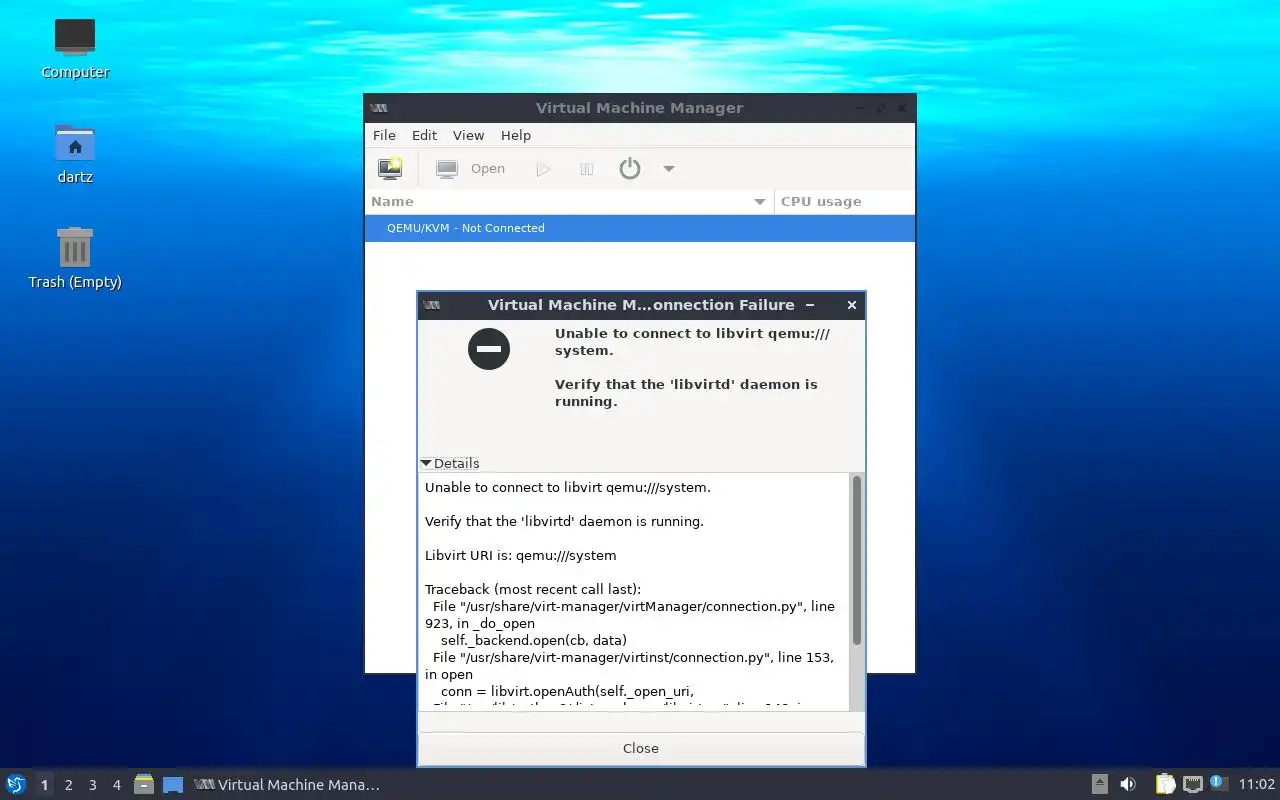The width and height of the screenshot is (1280, 800).
Task: Click the Connection Failure dialog title icon
Action: (x=431, y=305)
